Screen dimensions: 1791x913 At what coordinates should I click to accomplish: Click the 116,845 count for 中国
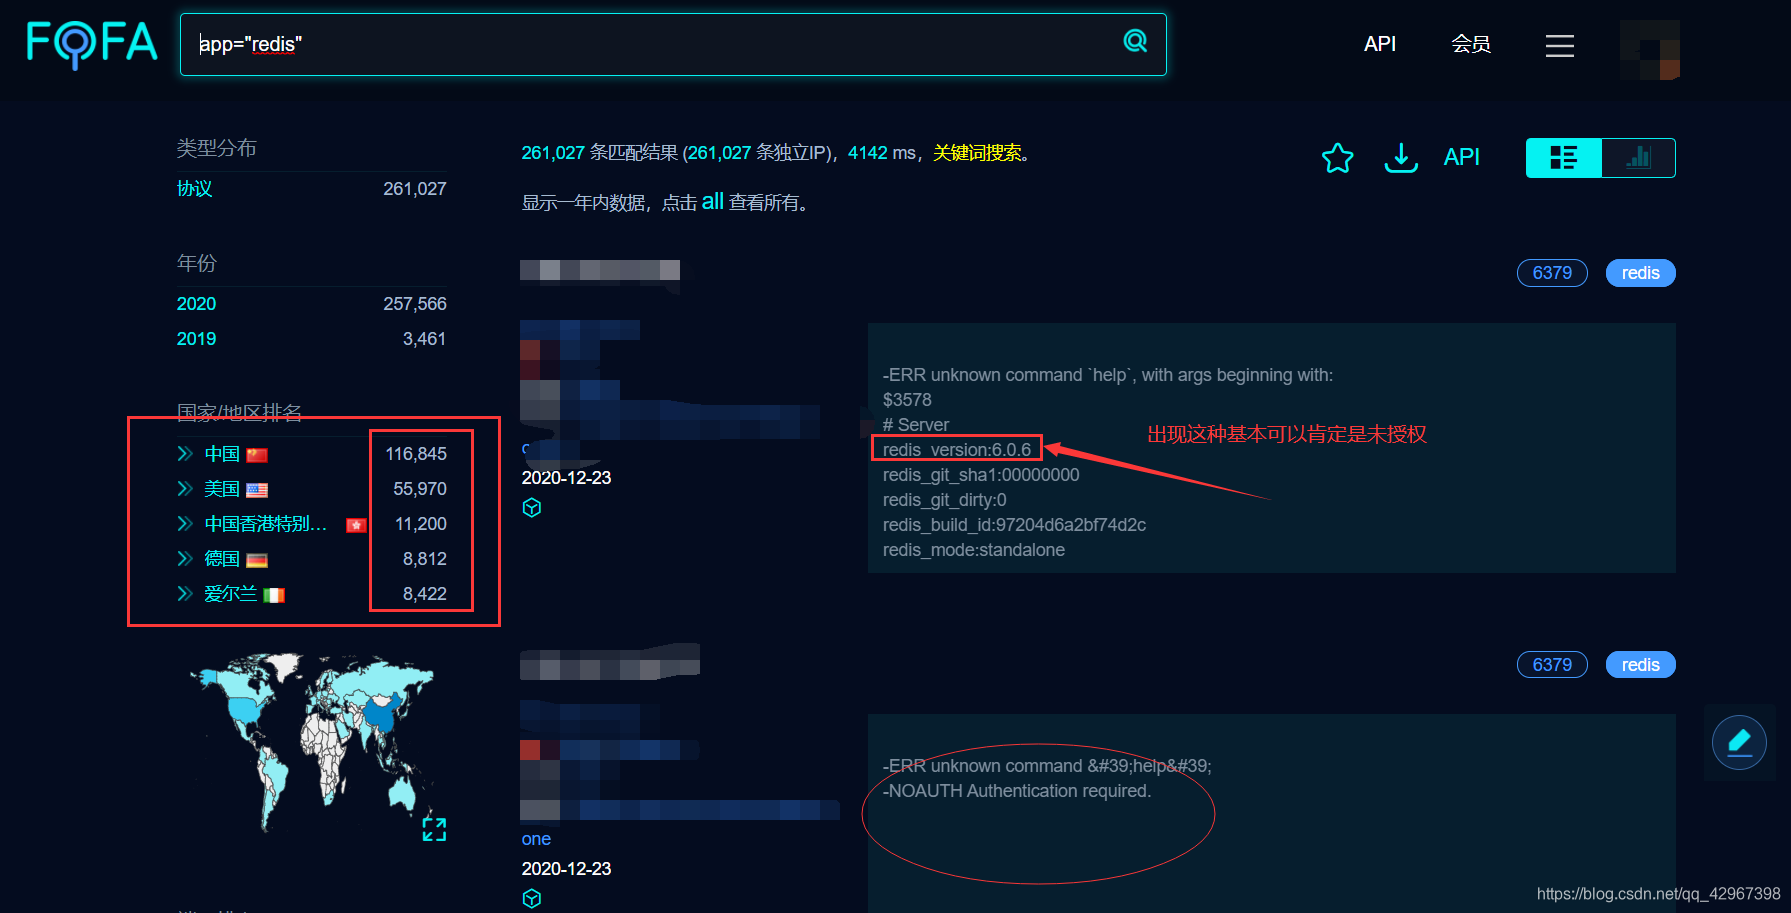[x=416, y=454]
